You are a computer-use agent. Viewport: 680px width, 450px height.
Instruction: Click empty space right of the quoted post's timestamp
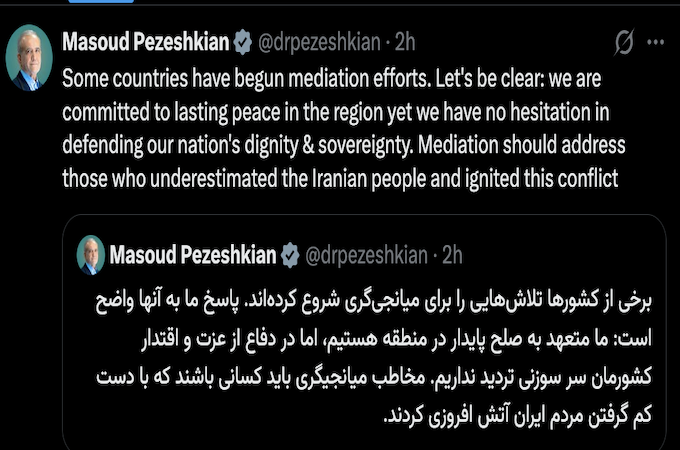560,254
